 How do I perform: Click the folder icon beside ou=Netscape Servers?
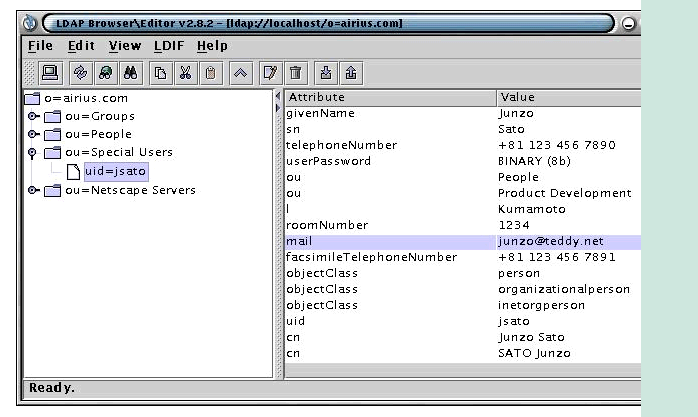[x=52, y=190]
